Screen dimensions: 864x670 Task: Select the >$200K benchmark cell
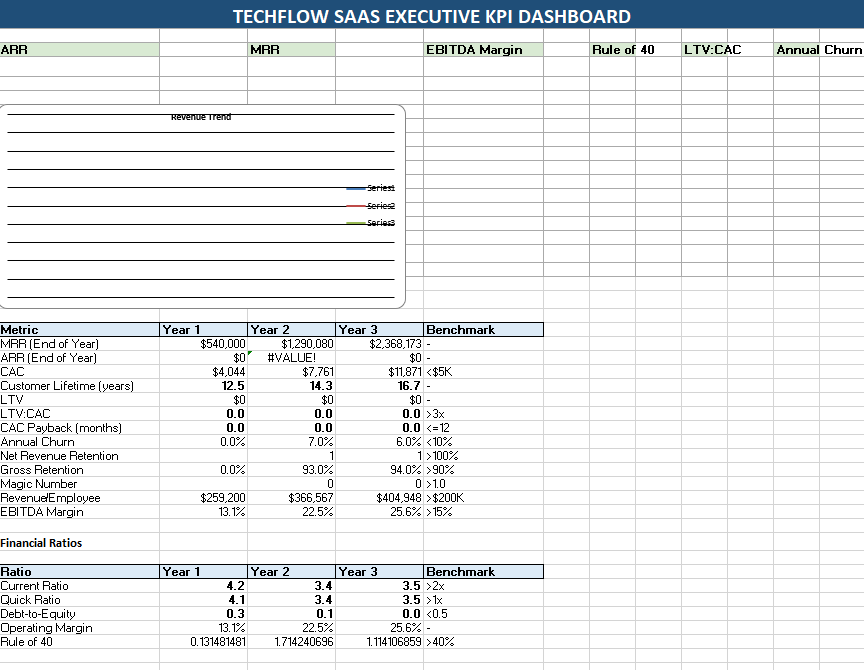point(483,498)
